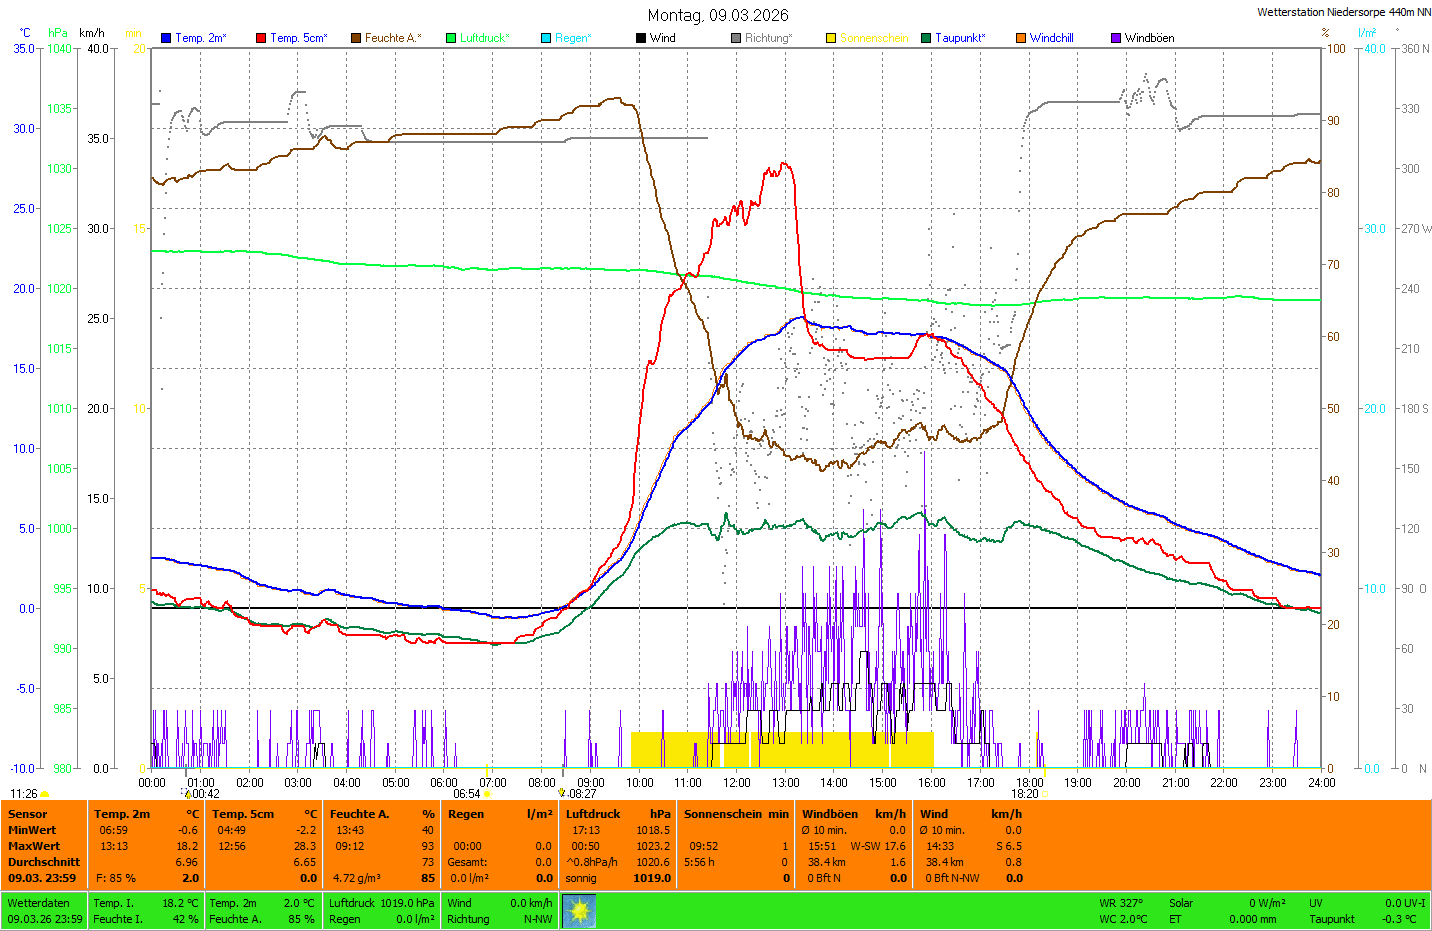1432x931 pixels.
Task: Click the brown Feuchte A. legend square
Action: 356,38
